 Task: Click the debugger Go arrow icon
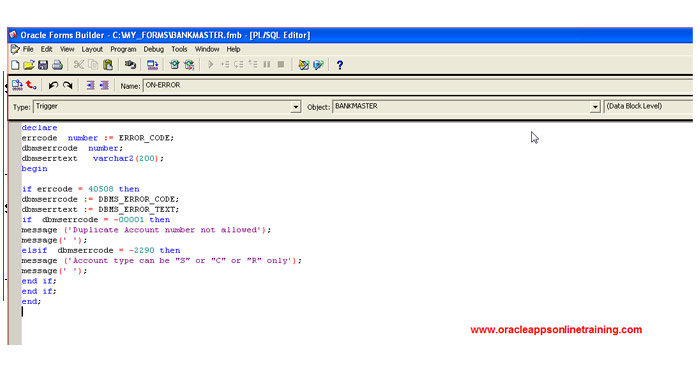coord(210,65)
